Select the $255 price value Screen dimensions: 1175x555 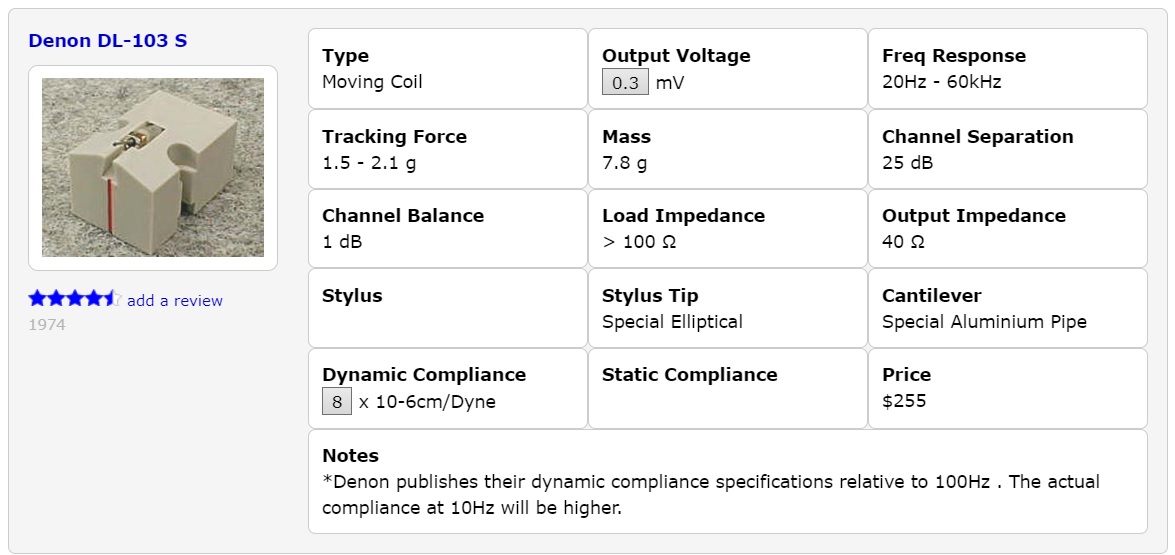(x=904, y=401)
